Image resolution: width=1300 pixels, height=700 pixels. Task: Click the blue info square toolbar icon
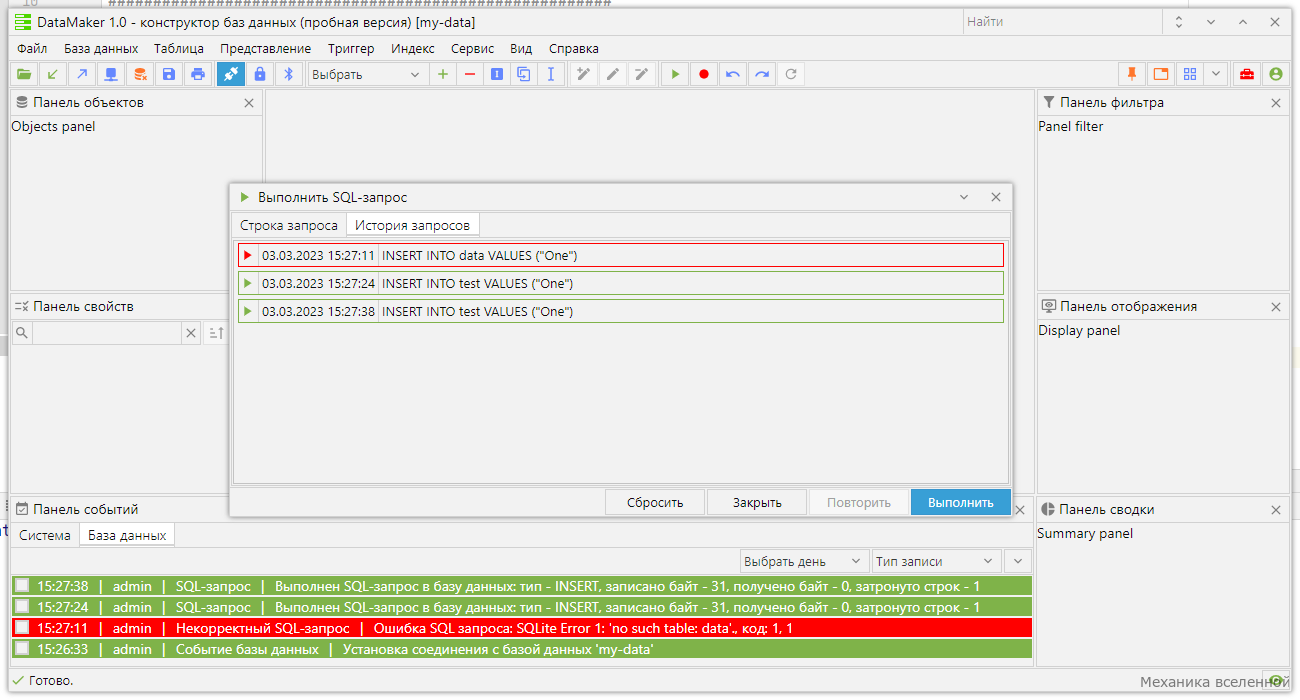point(497,74)
